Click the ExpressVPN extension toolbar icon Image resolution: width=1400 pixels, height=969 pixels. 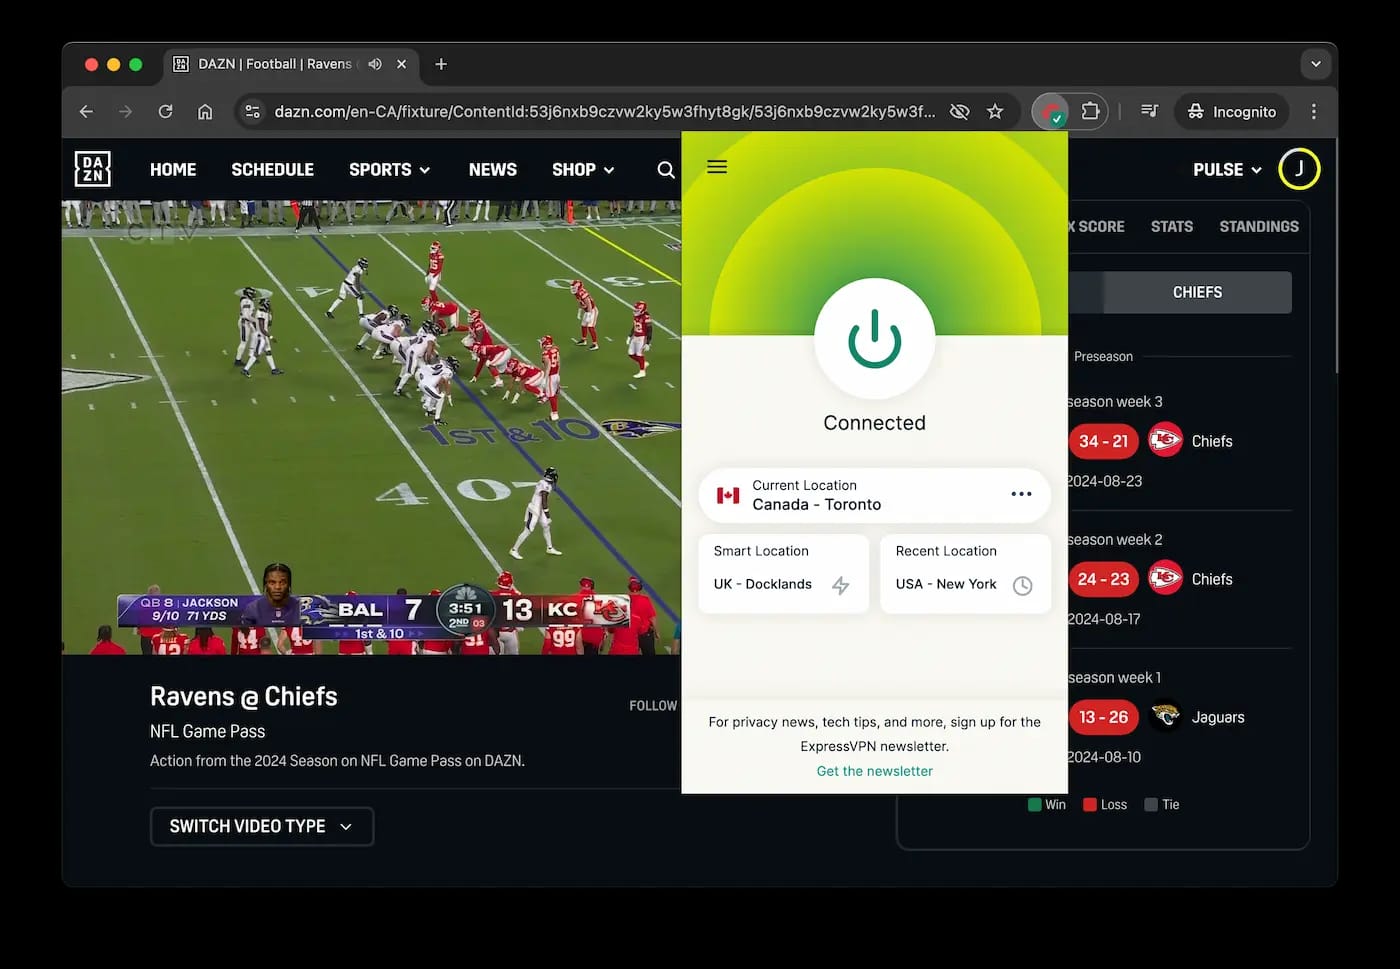point(1050,112)
